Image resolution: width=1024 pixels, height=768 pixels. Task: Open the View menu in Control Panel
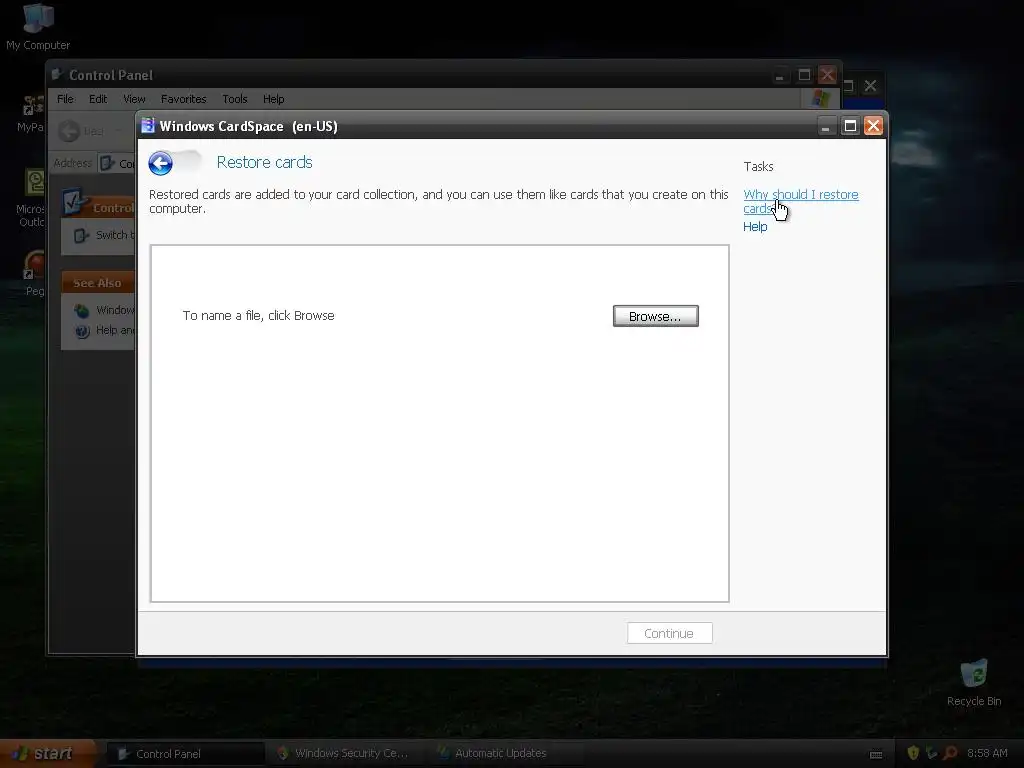pyautogui.click(x=134, y=99)
